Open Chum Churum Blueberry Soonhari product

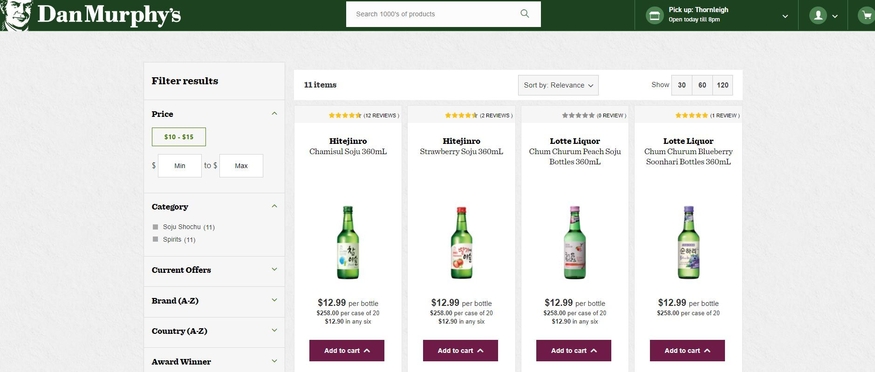coord(688,151)
